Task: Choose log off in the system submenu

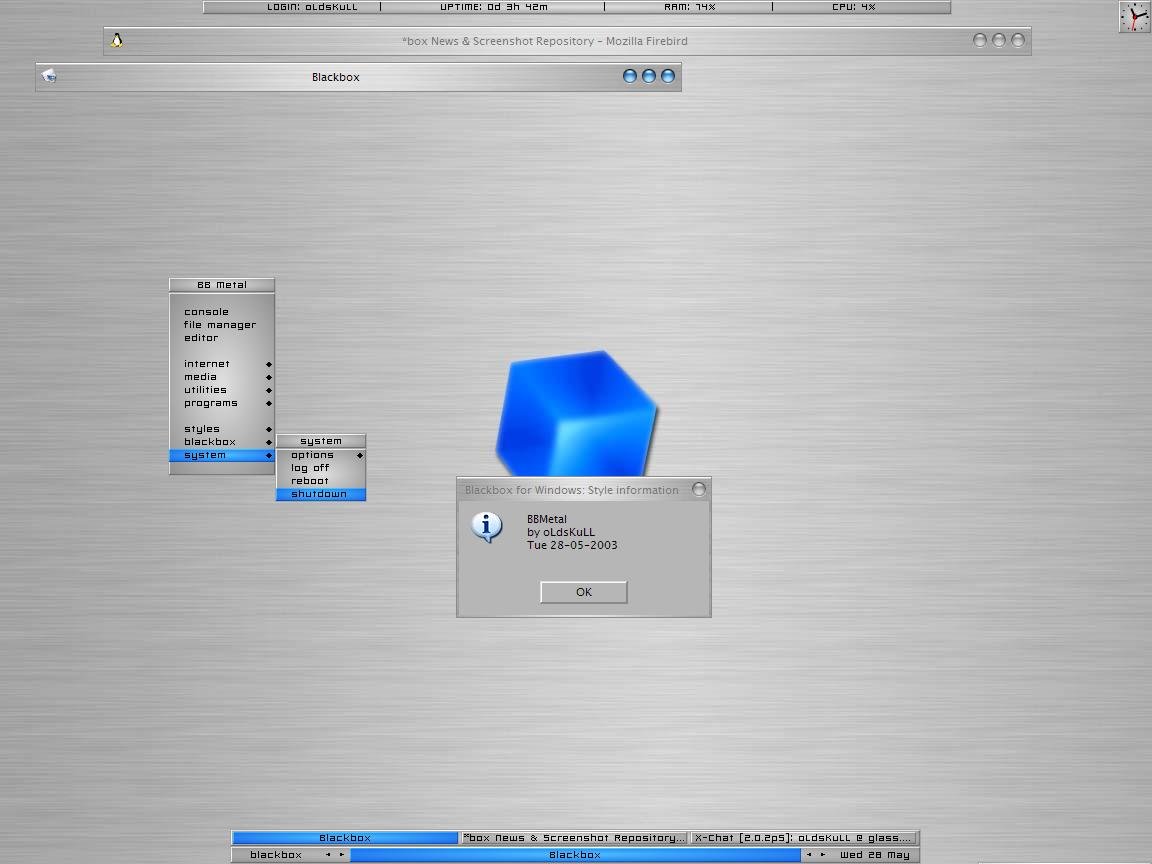Action: 321,468
